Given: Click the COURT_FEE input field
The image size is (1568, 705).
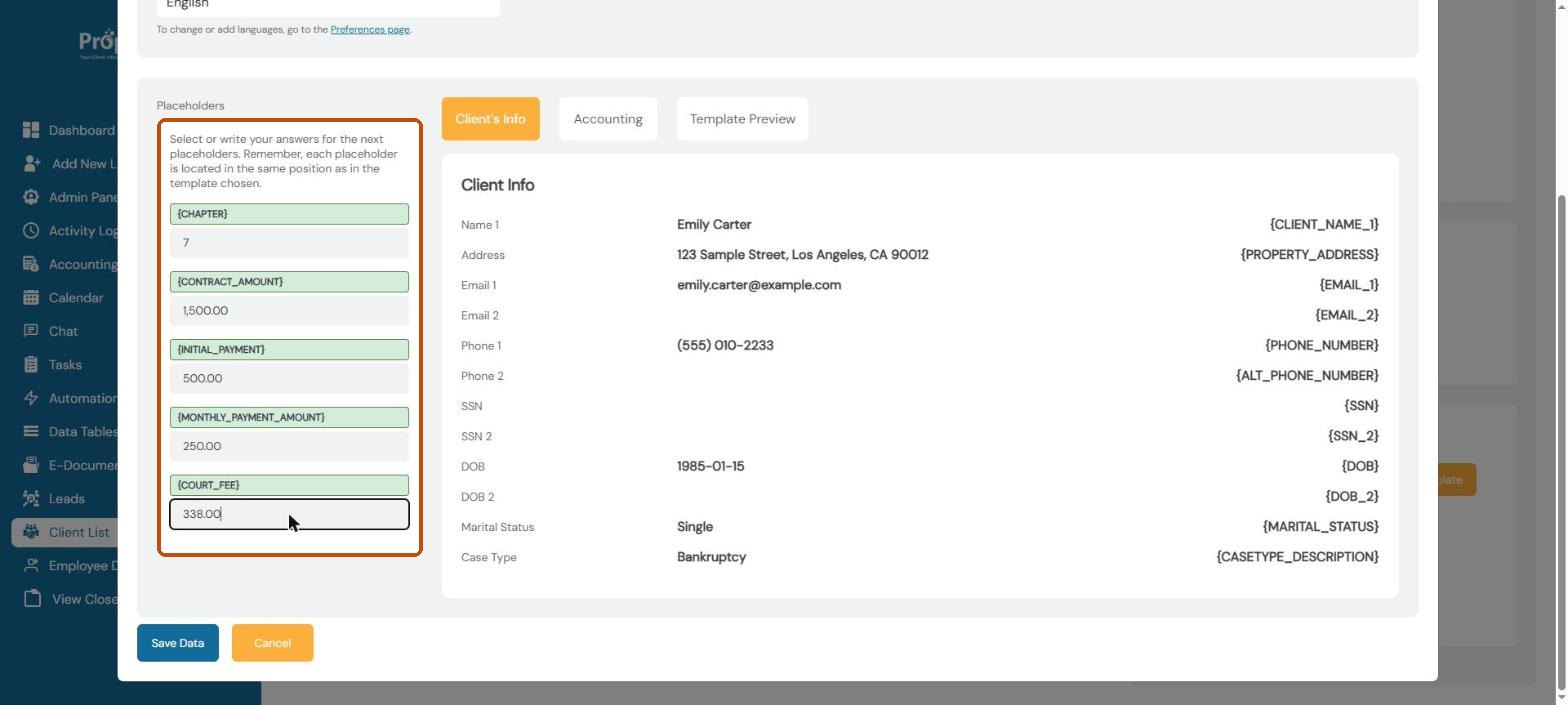Looking at the screenshot, I should (x=289, y=514).
